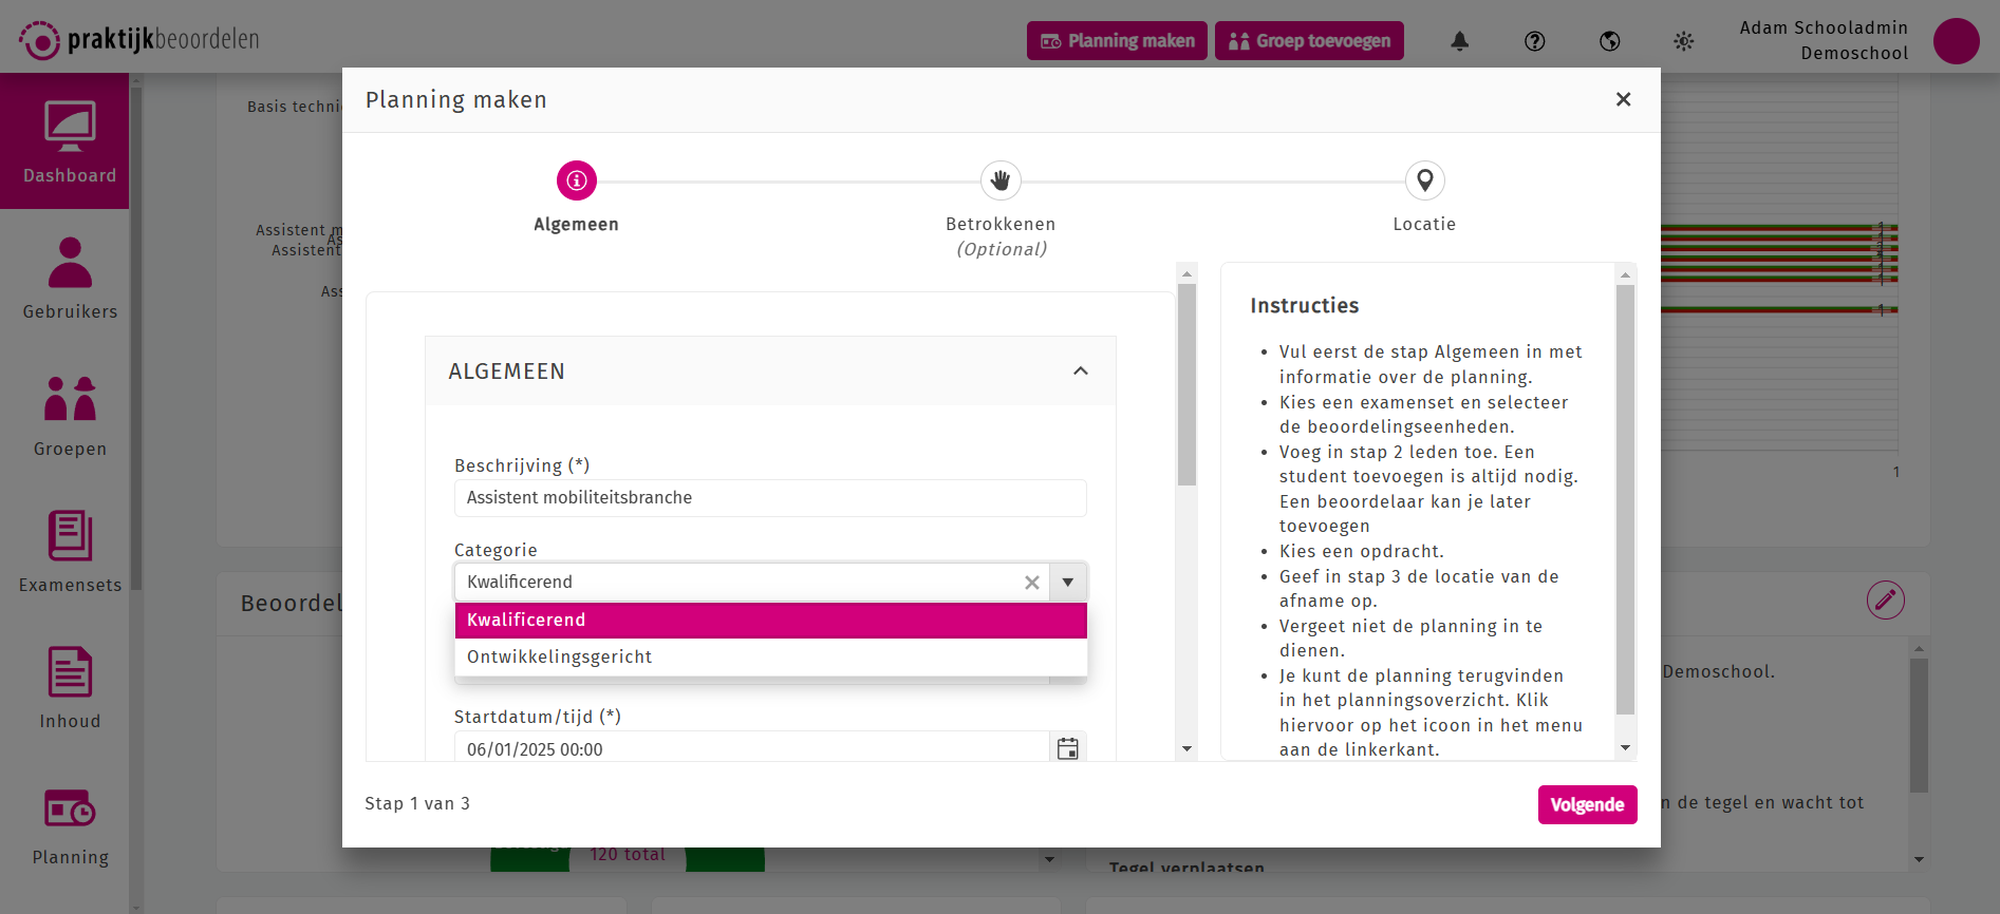Open Groepen from the sidebar
This screenshot has width=2000, height=914.
[70, 415]
